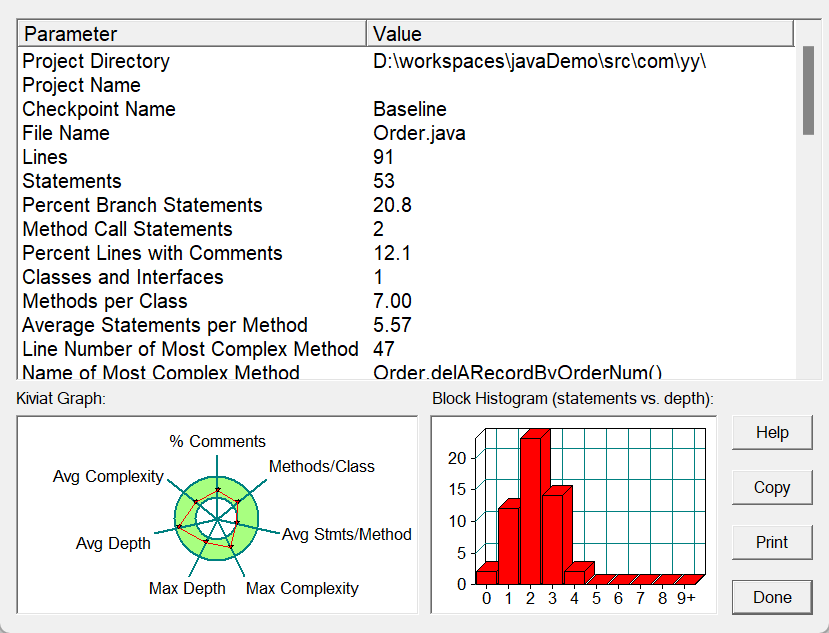Click the histogram bar at depth 0
The height and width of the screenshot is (633, 829).
[486, 577]
